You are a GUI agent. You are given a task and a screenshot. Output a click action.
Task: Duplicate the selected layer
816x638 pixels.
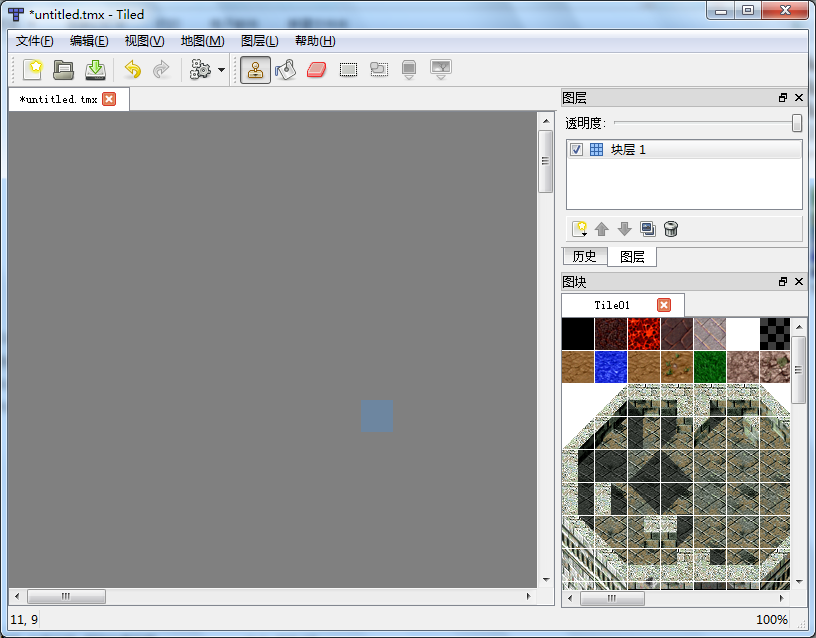coord(648,229)
